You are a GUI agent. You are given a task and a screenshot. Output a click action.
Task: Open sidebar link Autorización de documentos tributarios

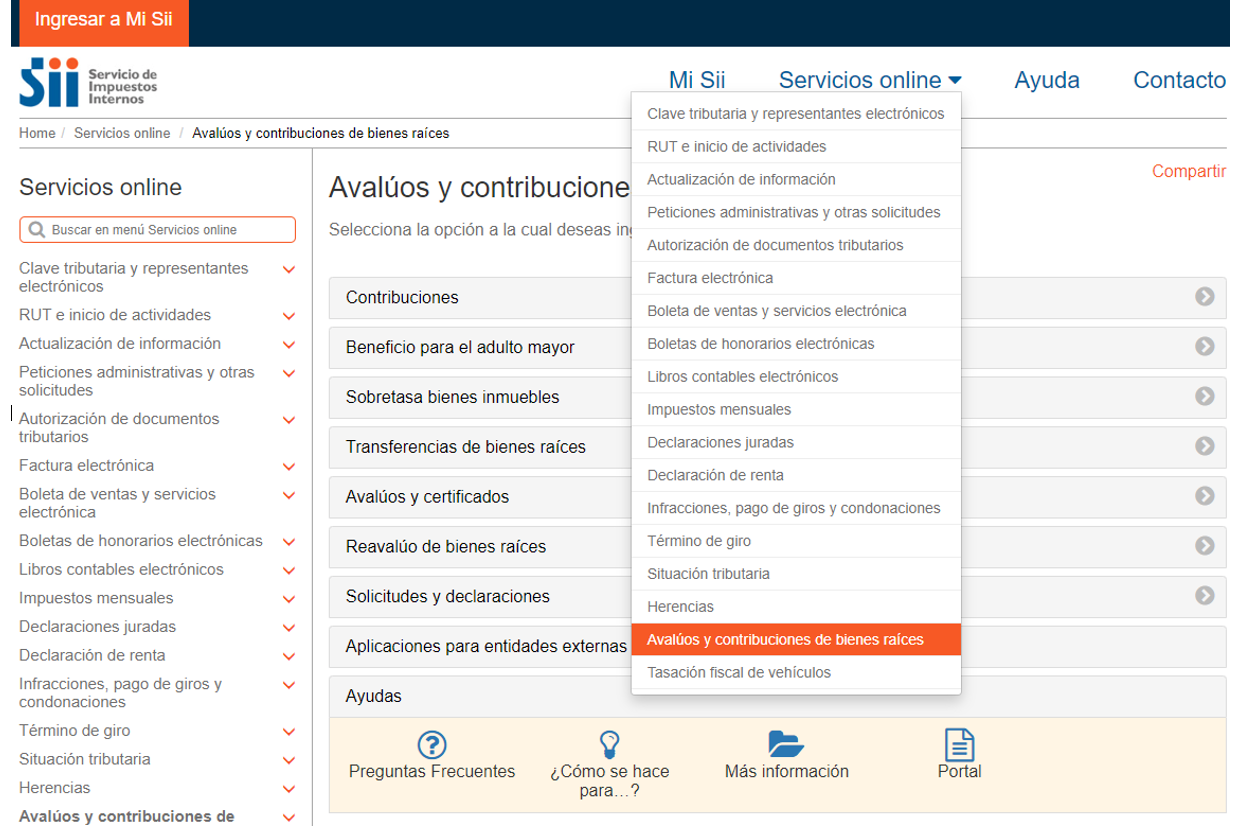(119, 428)
